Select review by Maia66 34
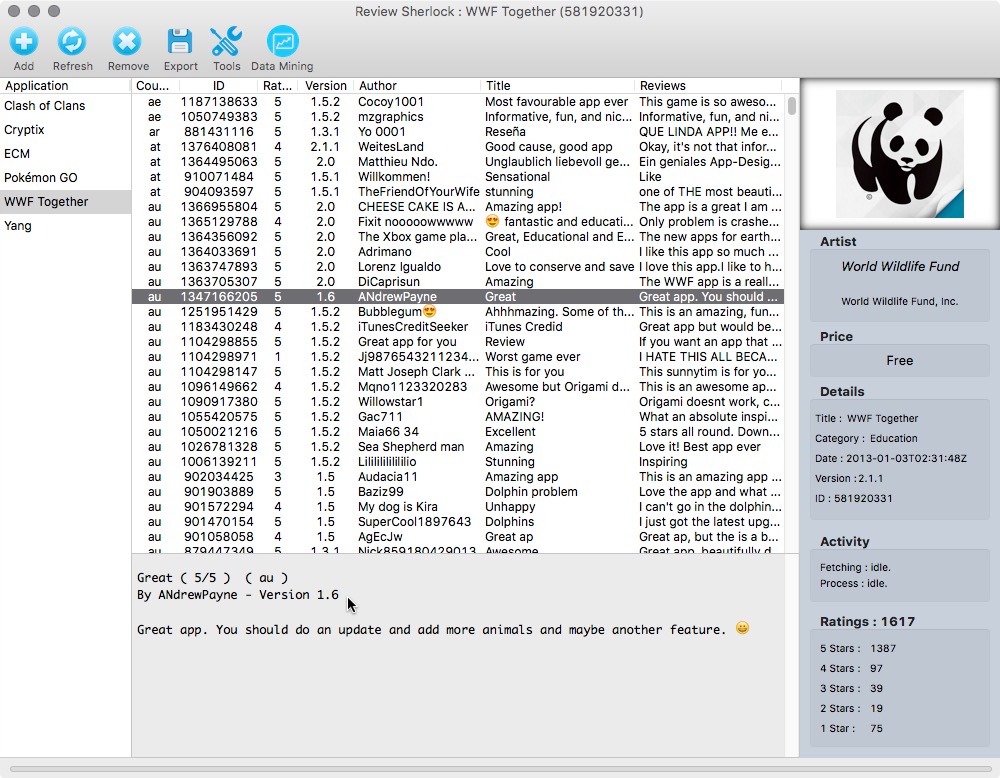 (458, 432)
